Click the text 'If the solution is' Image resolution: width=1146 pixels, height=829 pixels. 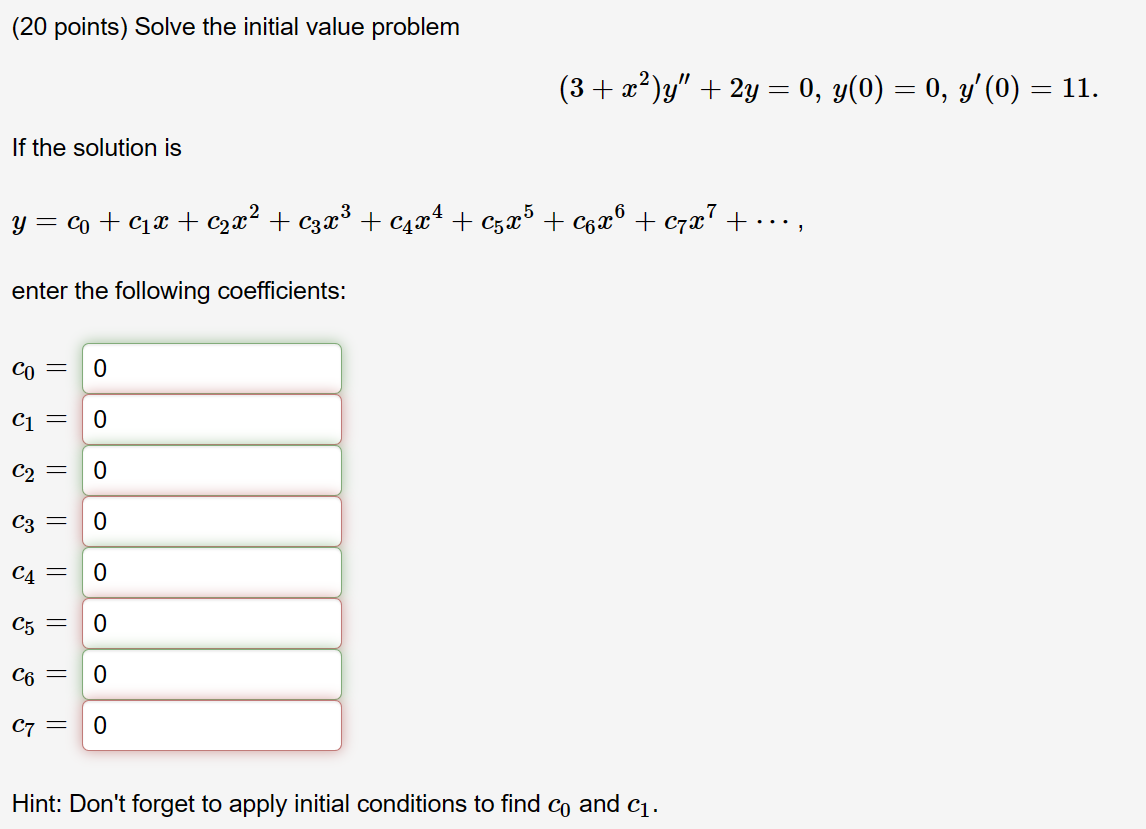pyautogui.click(x=96, y=147)
